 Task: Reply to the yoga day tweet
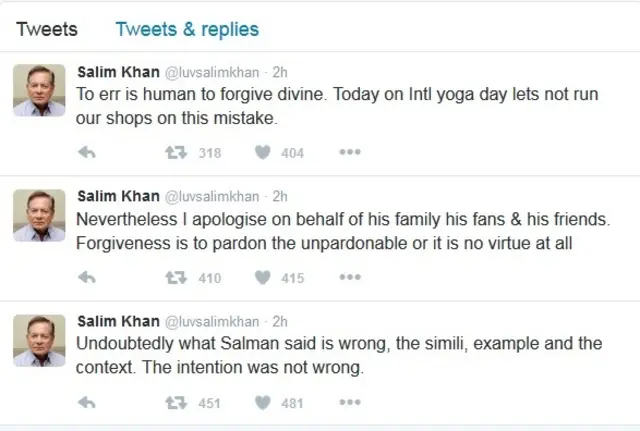click(86, 153)
